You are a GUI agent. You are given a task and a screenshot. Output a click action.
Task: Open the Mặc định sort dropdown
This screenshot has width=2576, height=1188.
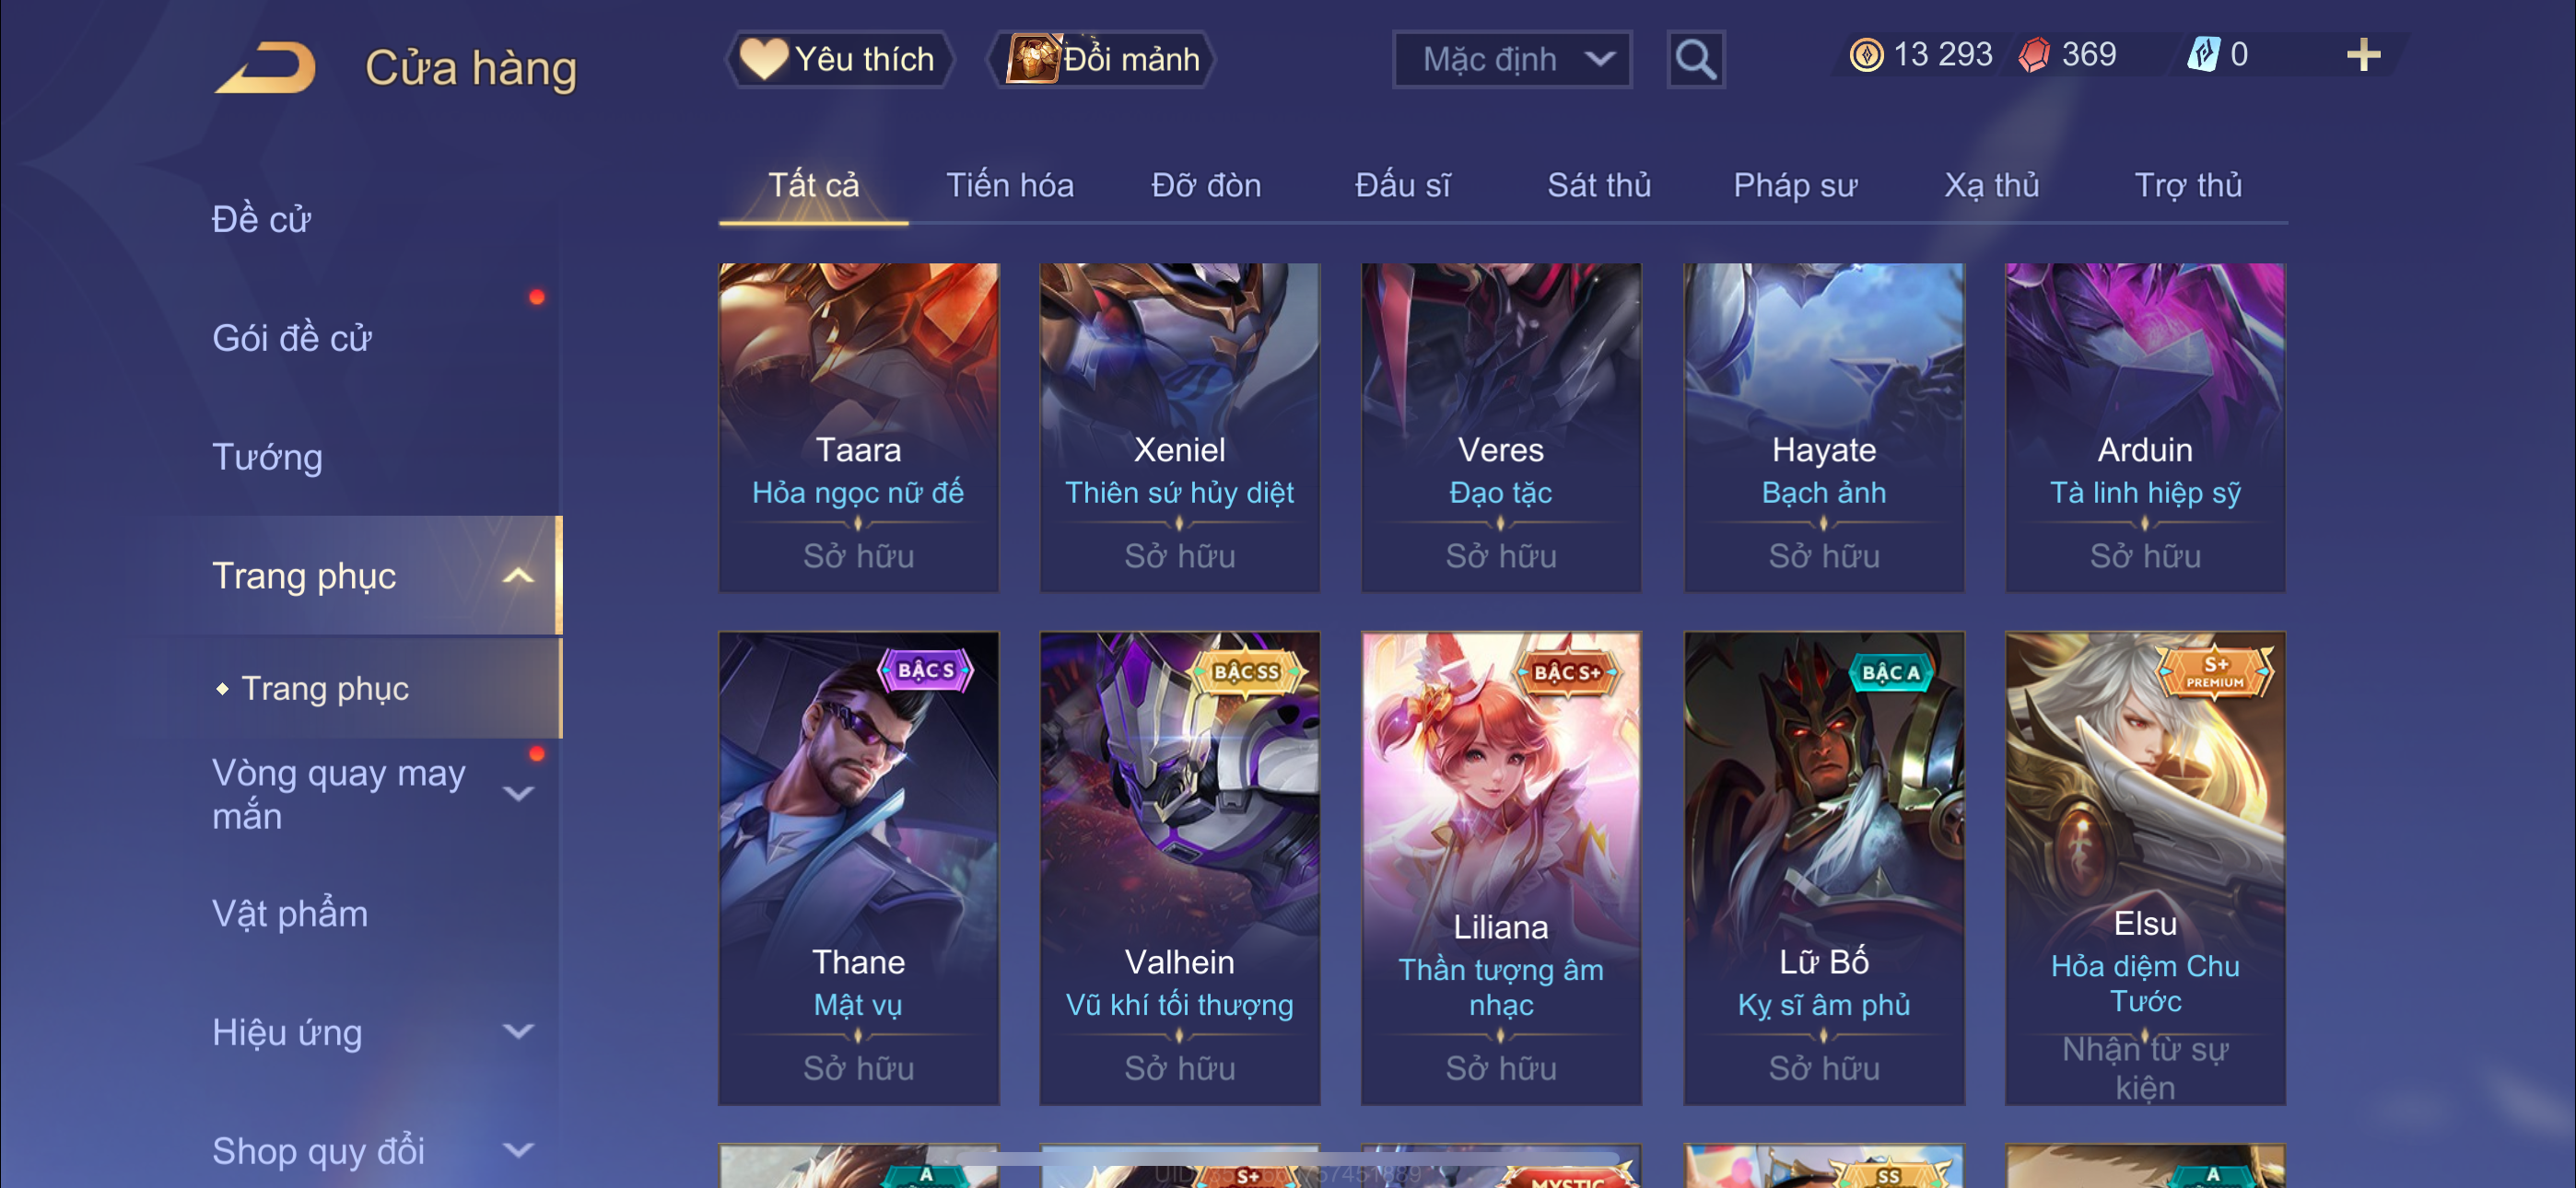[x=1512, y=60]
